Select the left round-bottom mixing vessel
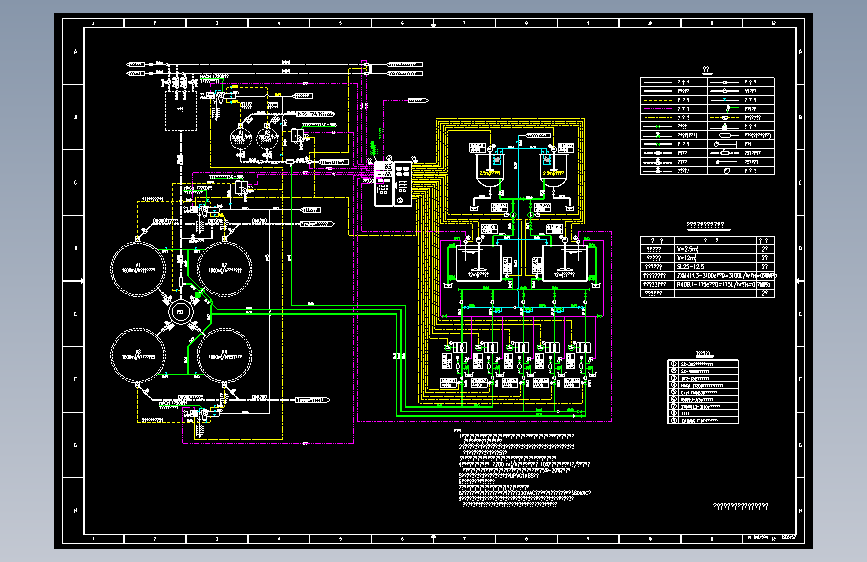Image resolution: width=867 pixels, height=562 pixels. point(490,171)
